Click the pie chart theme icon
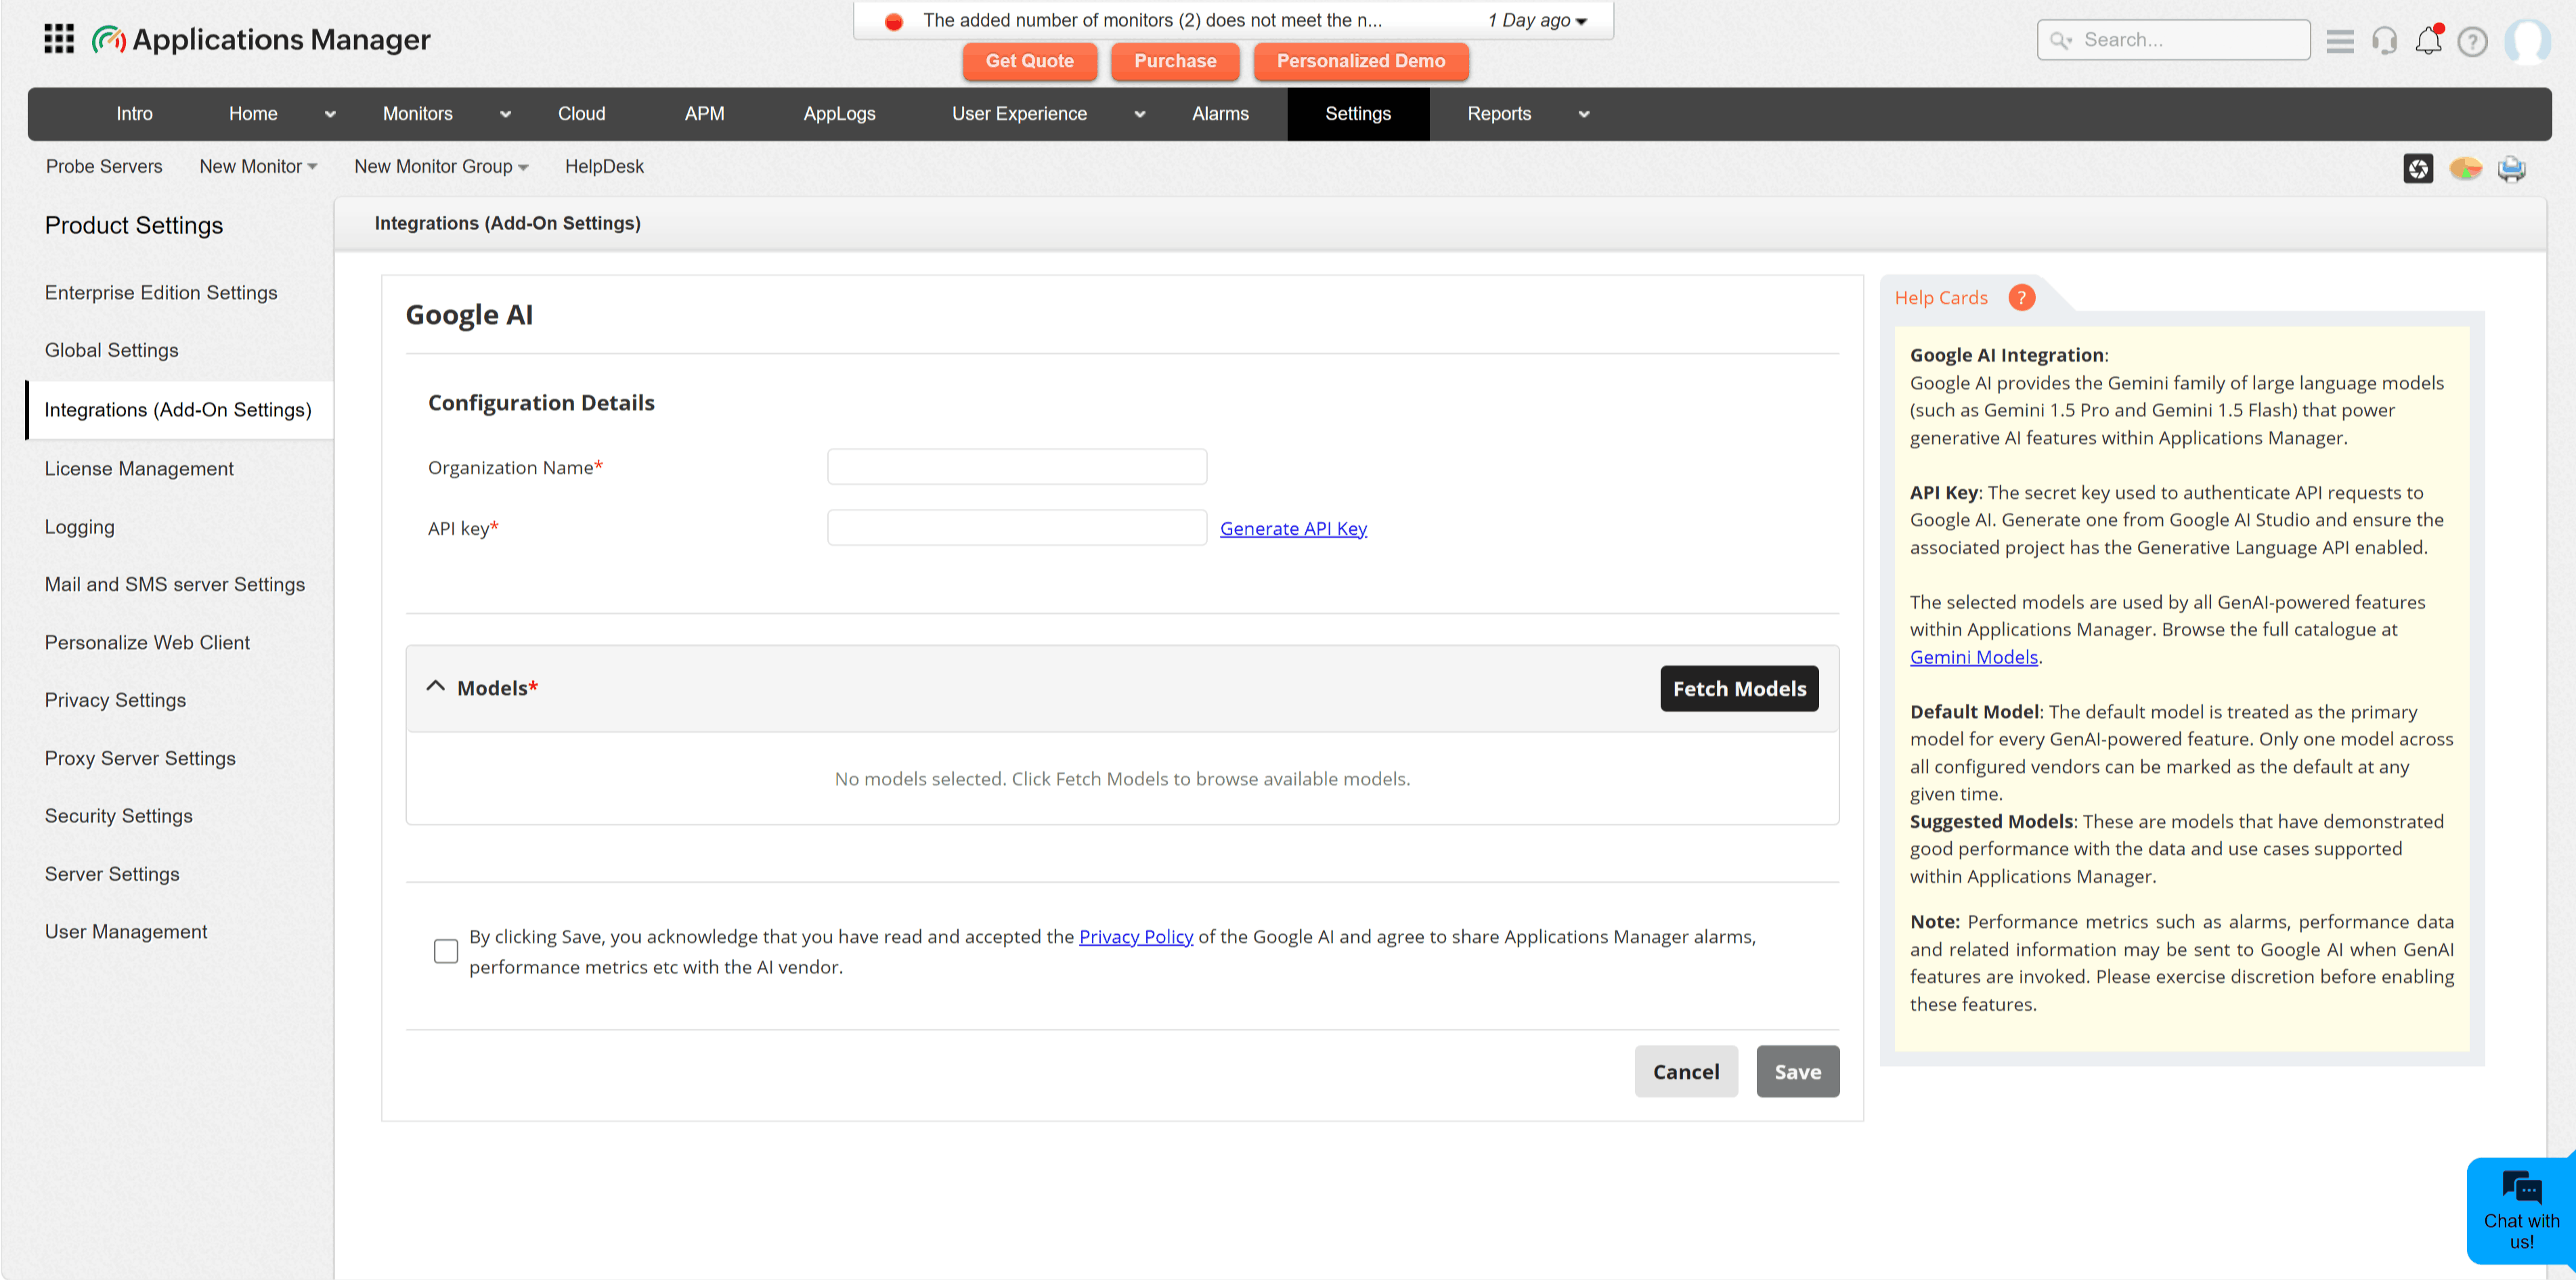 (2466, 168)
